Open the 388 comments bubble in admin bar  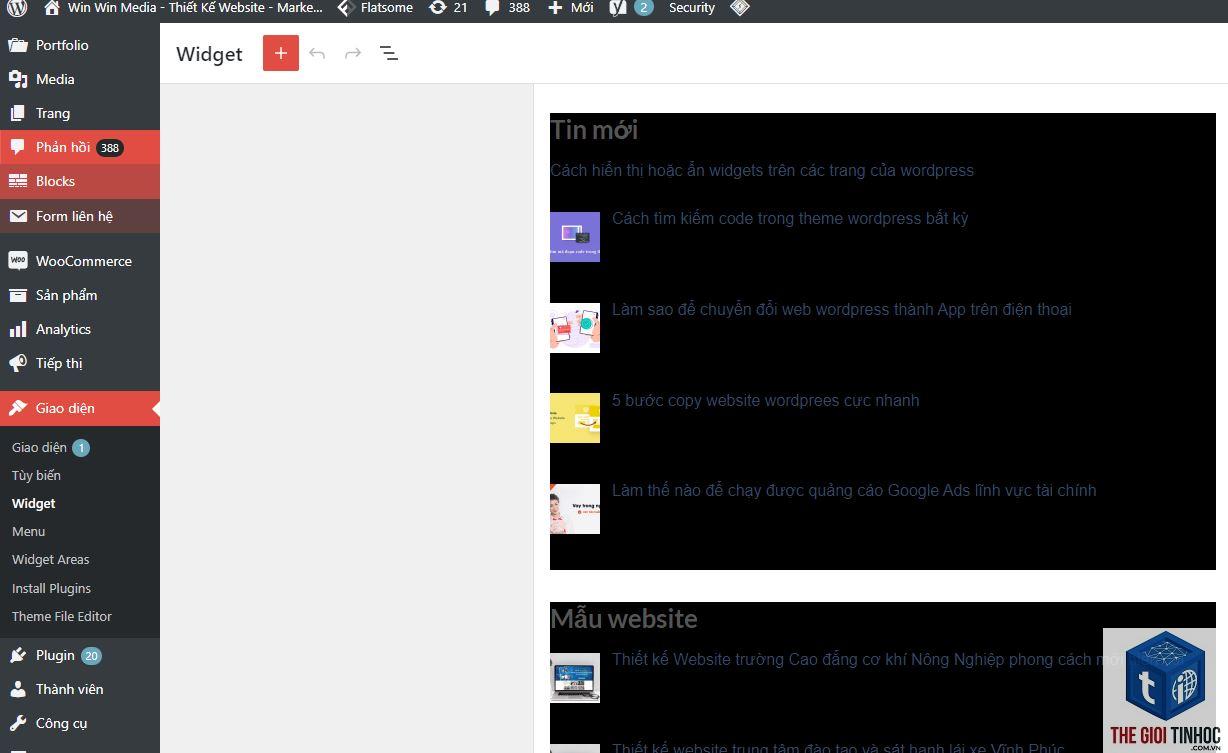(x=508, y=8)
